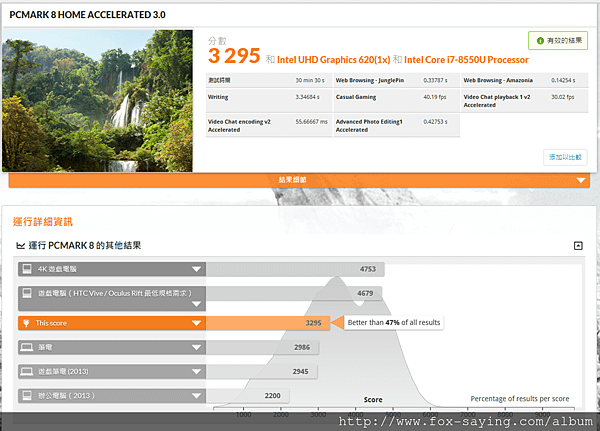Click the 3295 highlighted orange score bar
Viewport: 600px width, 431px height.
point(267,323)
